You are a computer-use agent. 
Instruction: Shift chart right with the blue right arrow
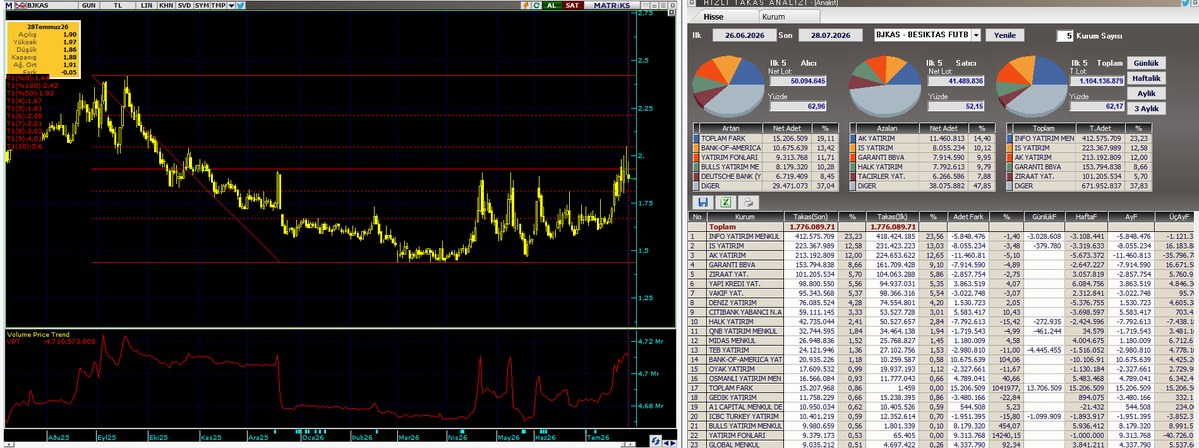674,441
